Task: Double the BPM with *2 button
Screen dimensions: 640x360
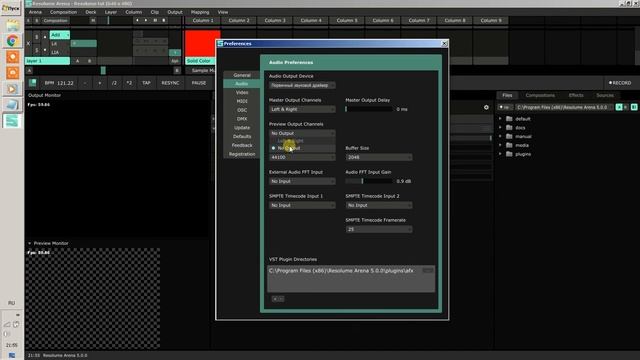Action: point(129,83)
